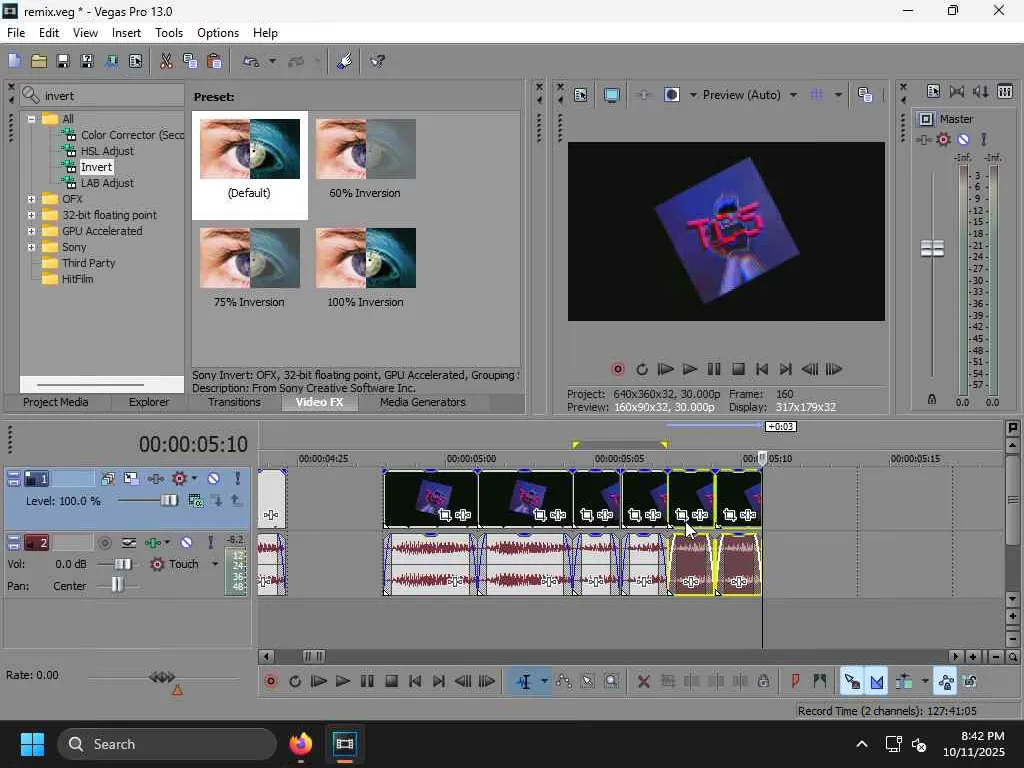Open Project Video Properties in the preview toolbar
Image resolution: width=1024 pixels, height=768 pixels.
581,95
